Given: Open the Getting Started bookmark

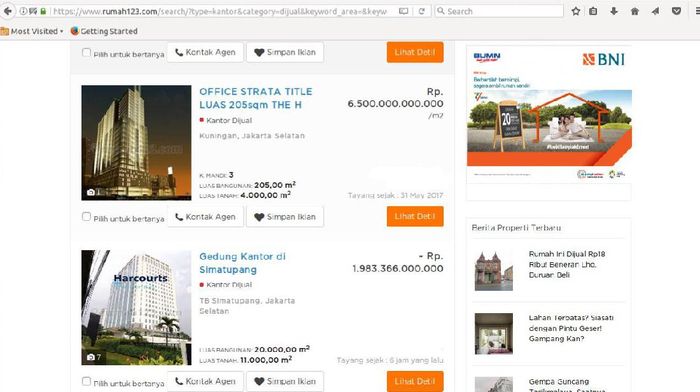Looking at the screenshot, I should pos(104,31).
